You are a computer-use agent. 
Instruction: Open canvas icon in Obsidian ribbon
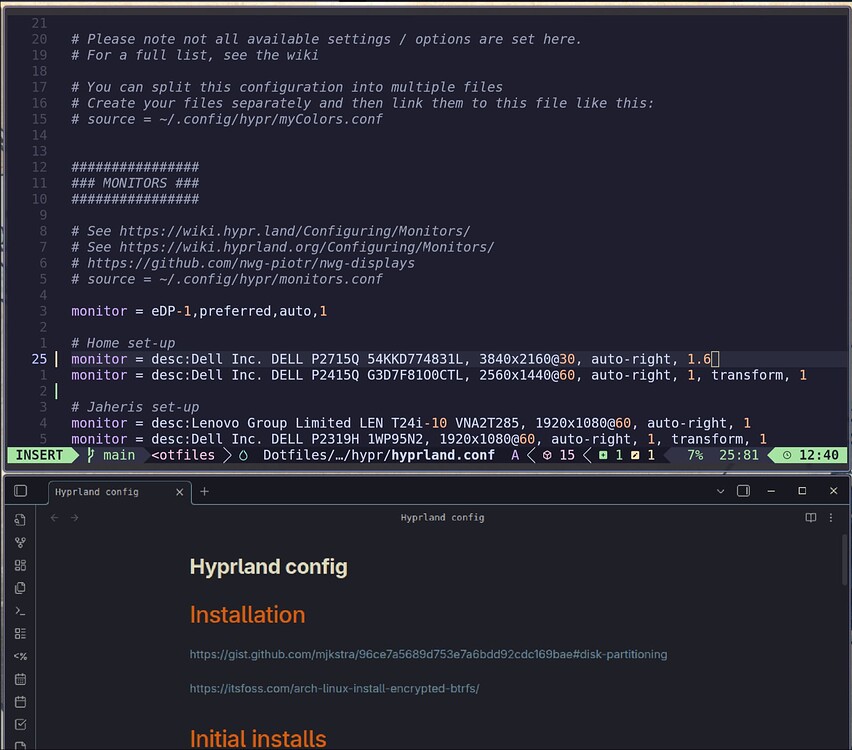point(21,565)
